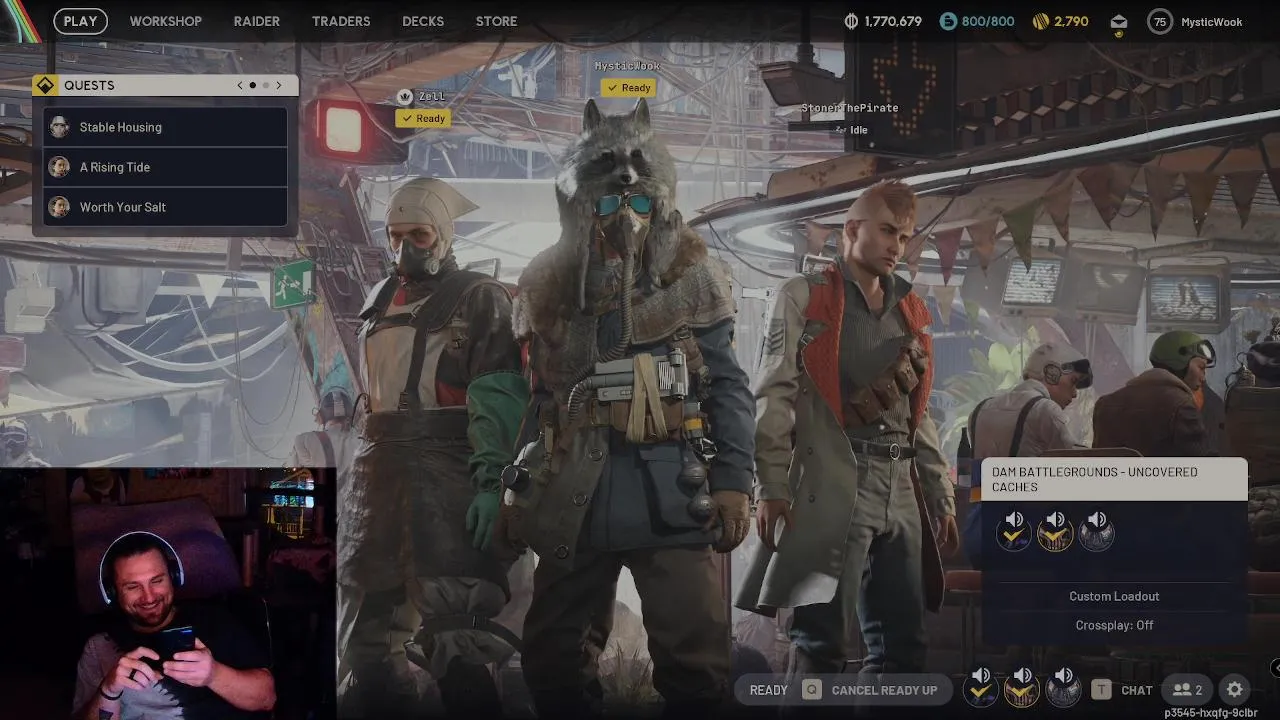Click MysticWook's Ready status badge
Image resolution: width=1280 pixels, height=720 pixels.
click(628, 87)
